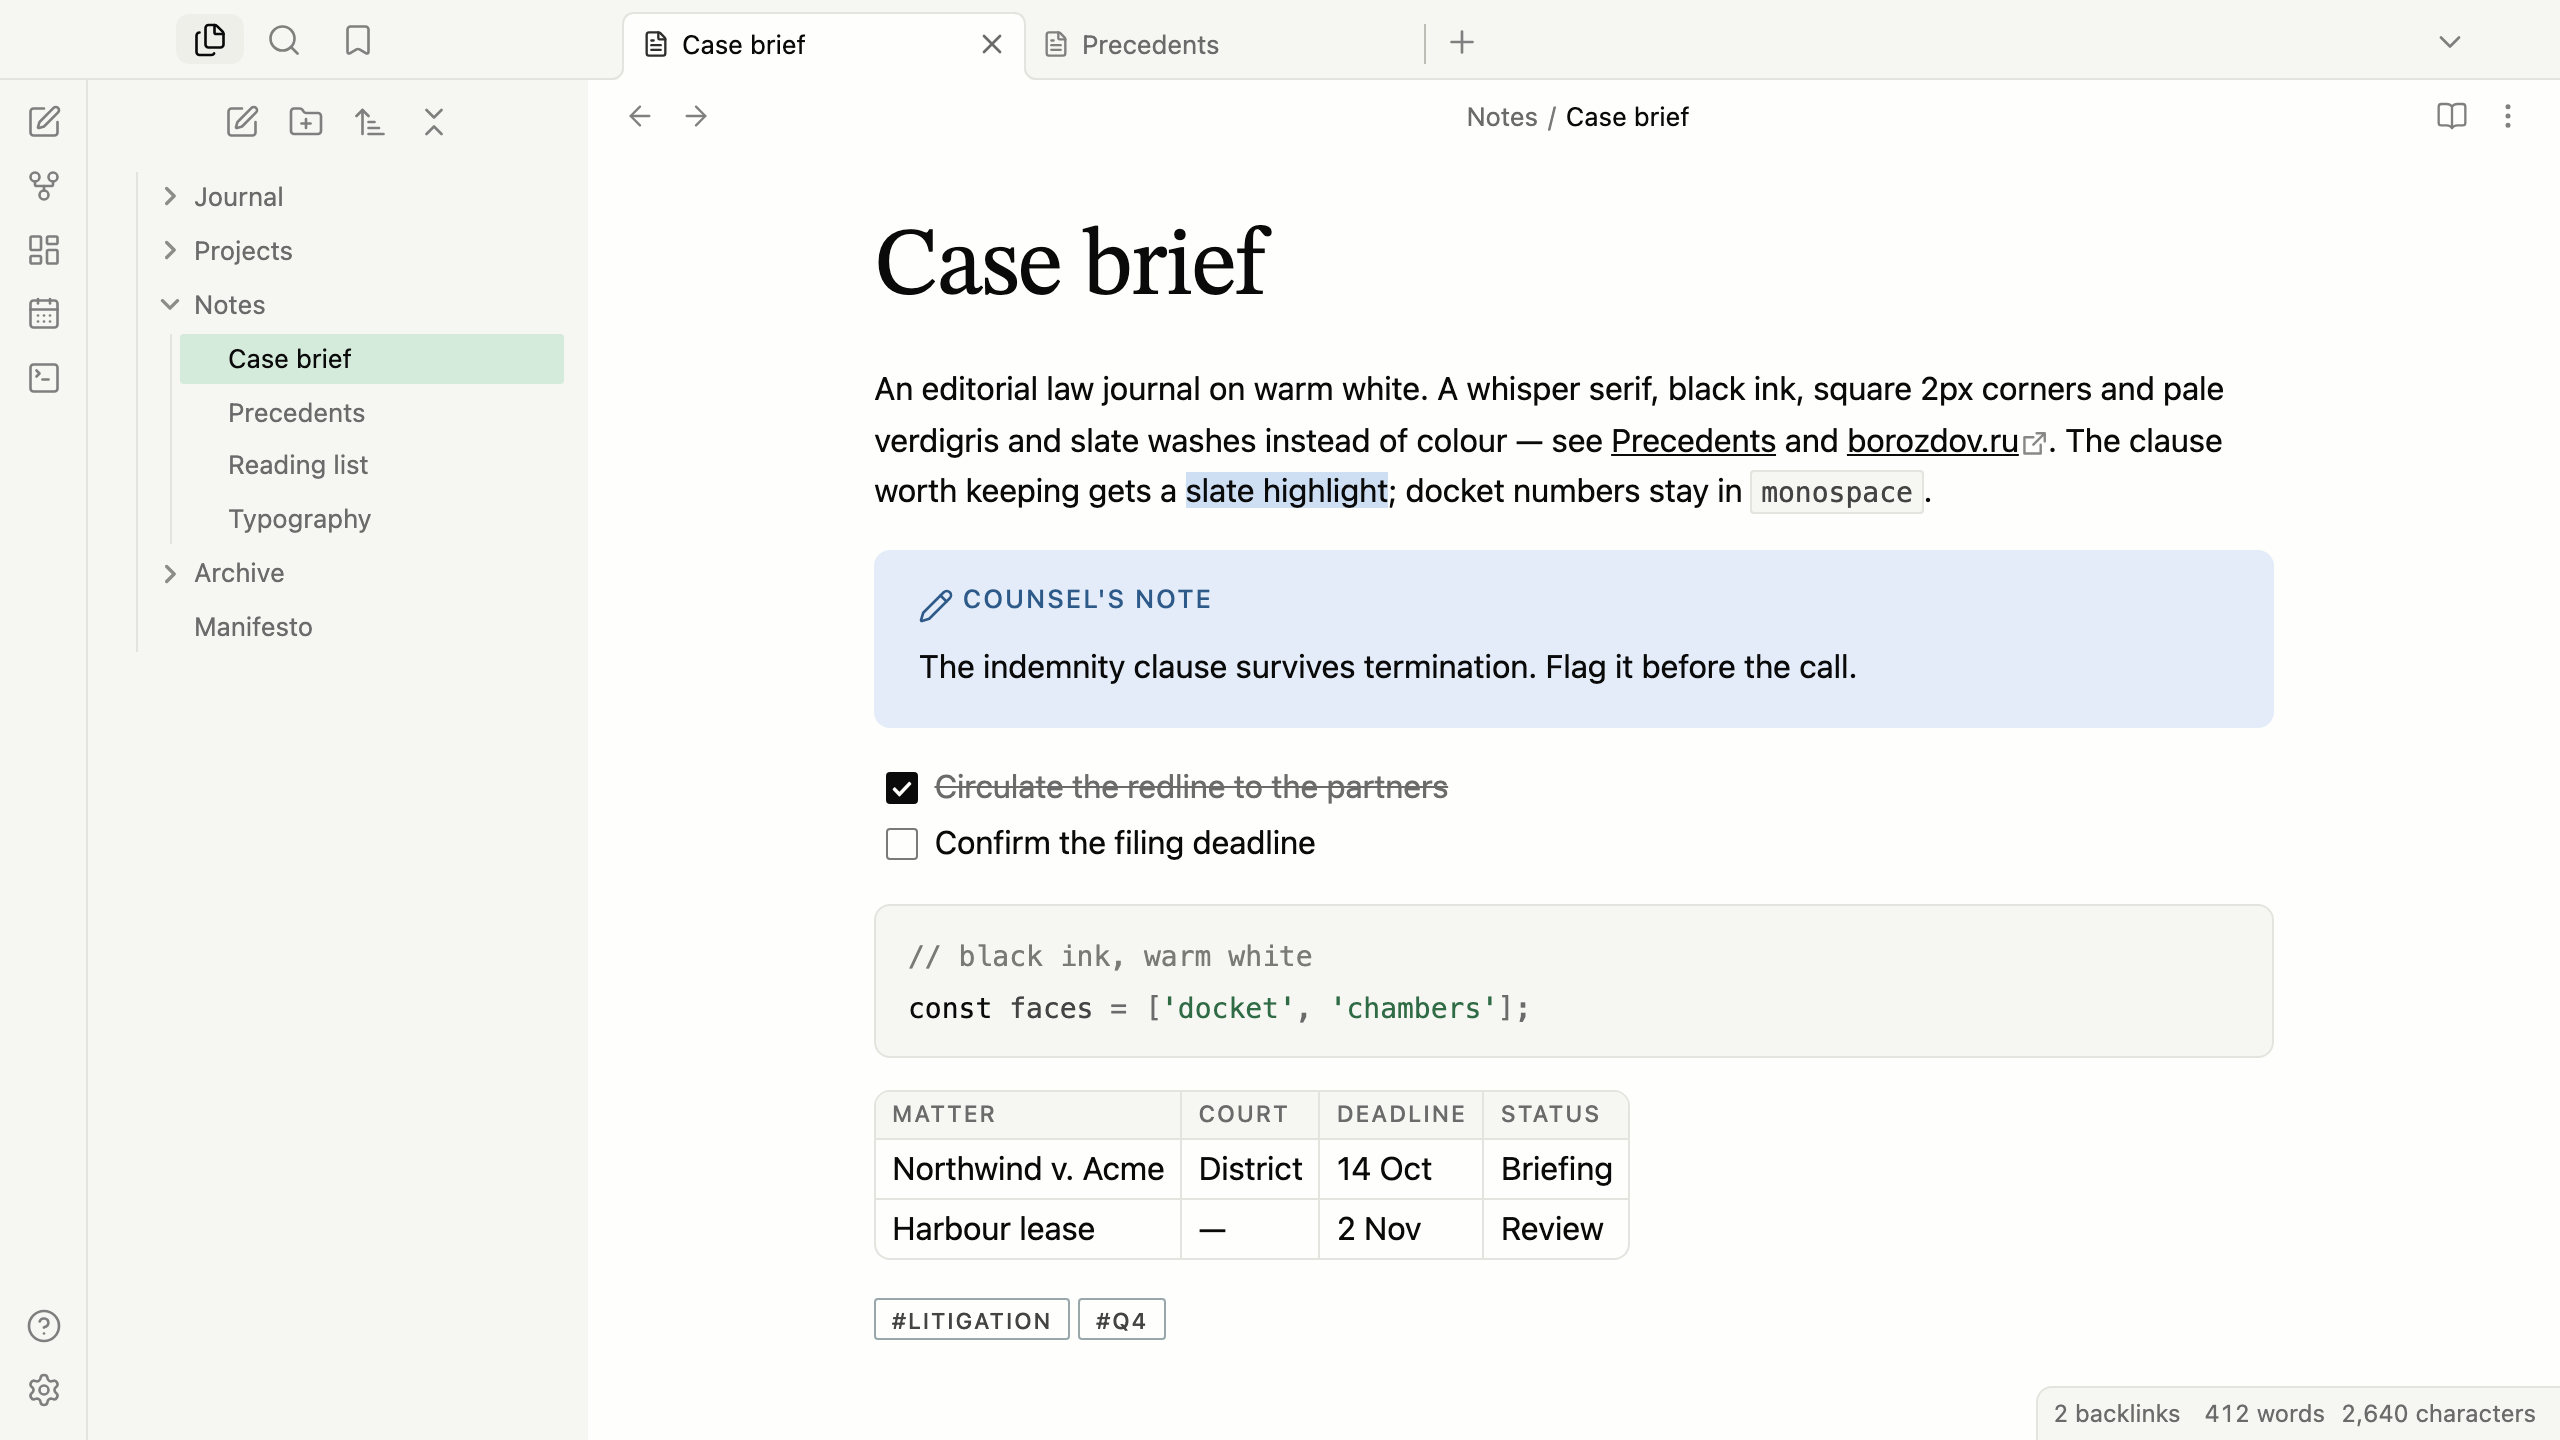Screen dimensions: 2560x1440
Task: Collapse all folders in explorer
Action: pos(434,122)
